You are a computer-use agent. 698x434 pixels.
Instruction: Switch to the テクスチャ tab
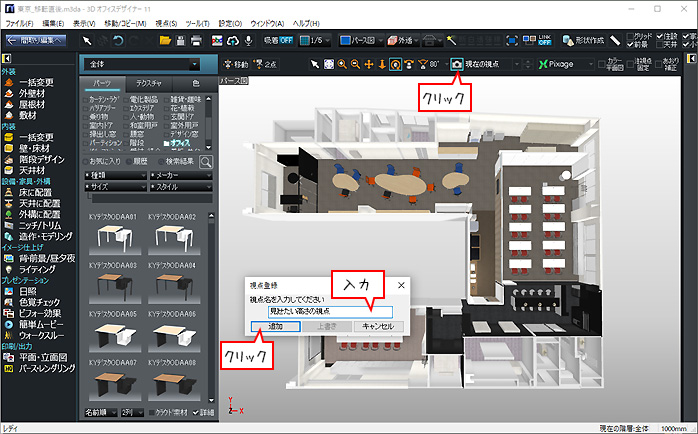point(150,84)
